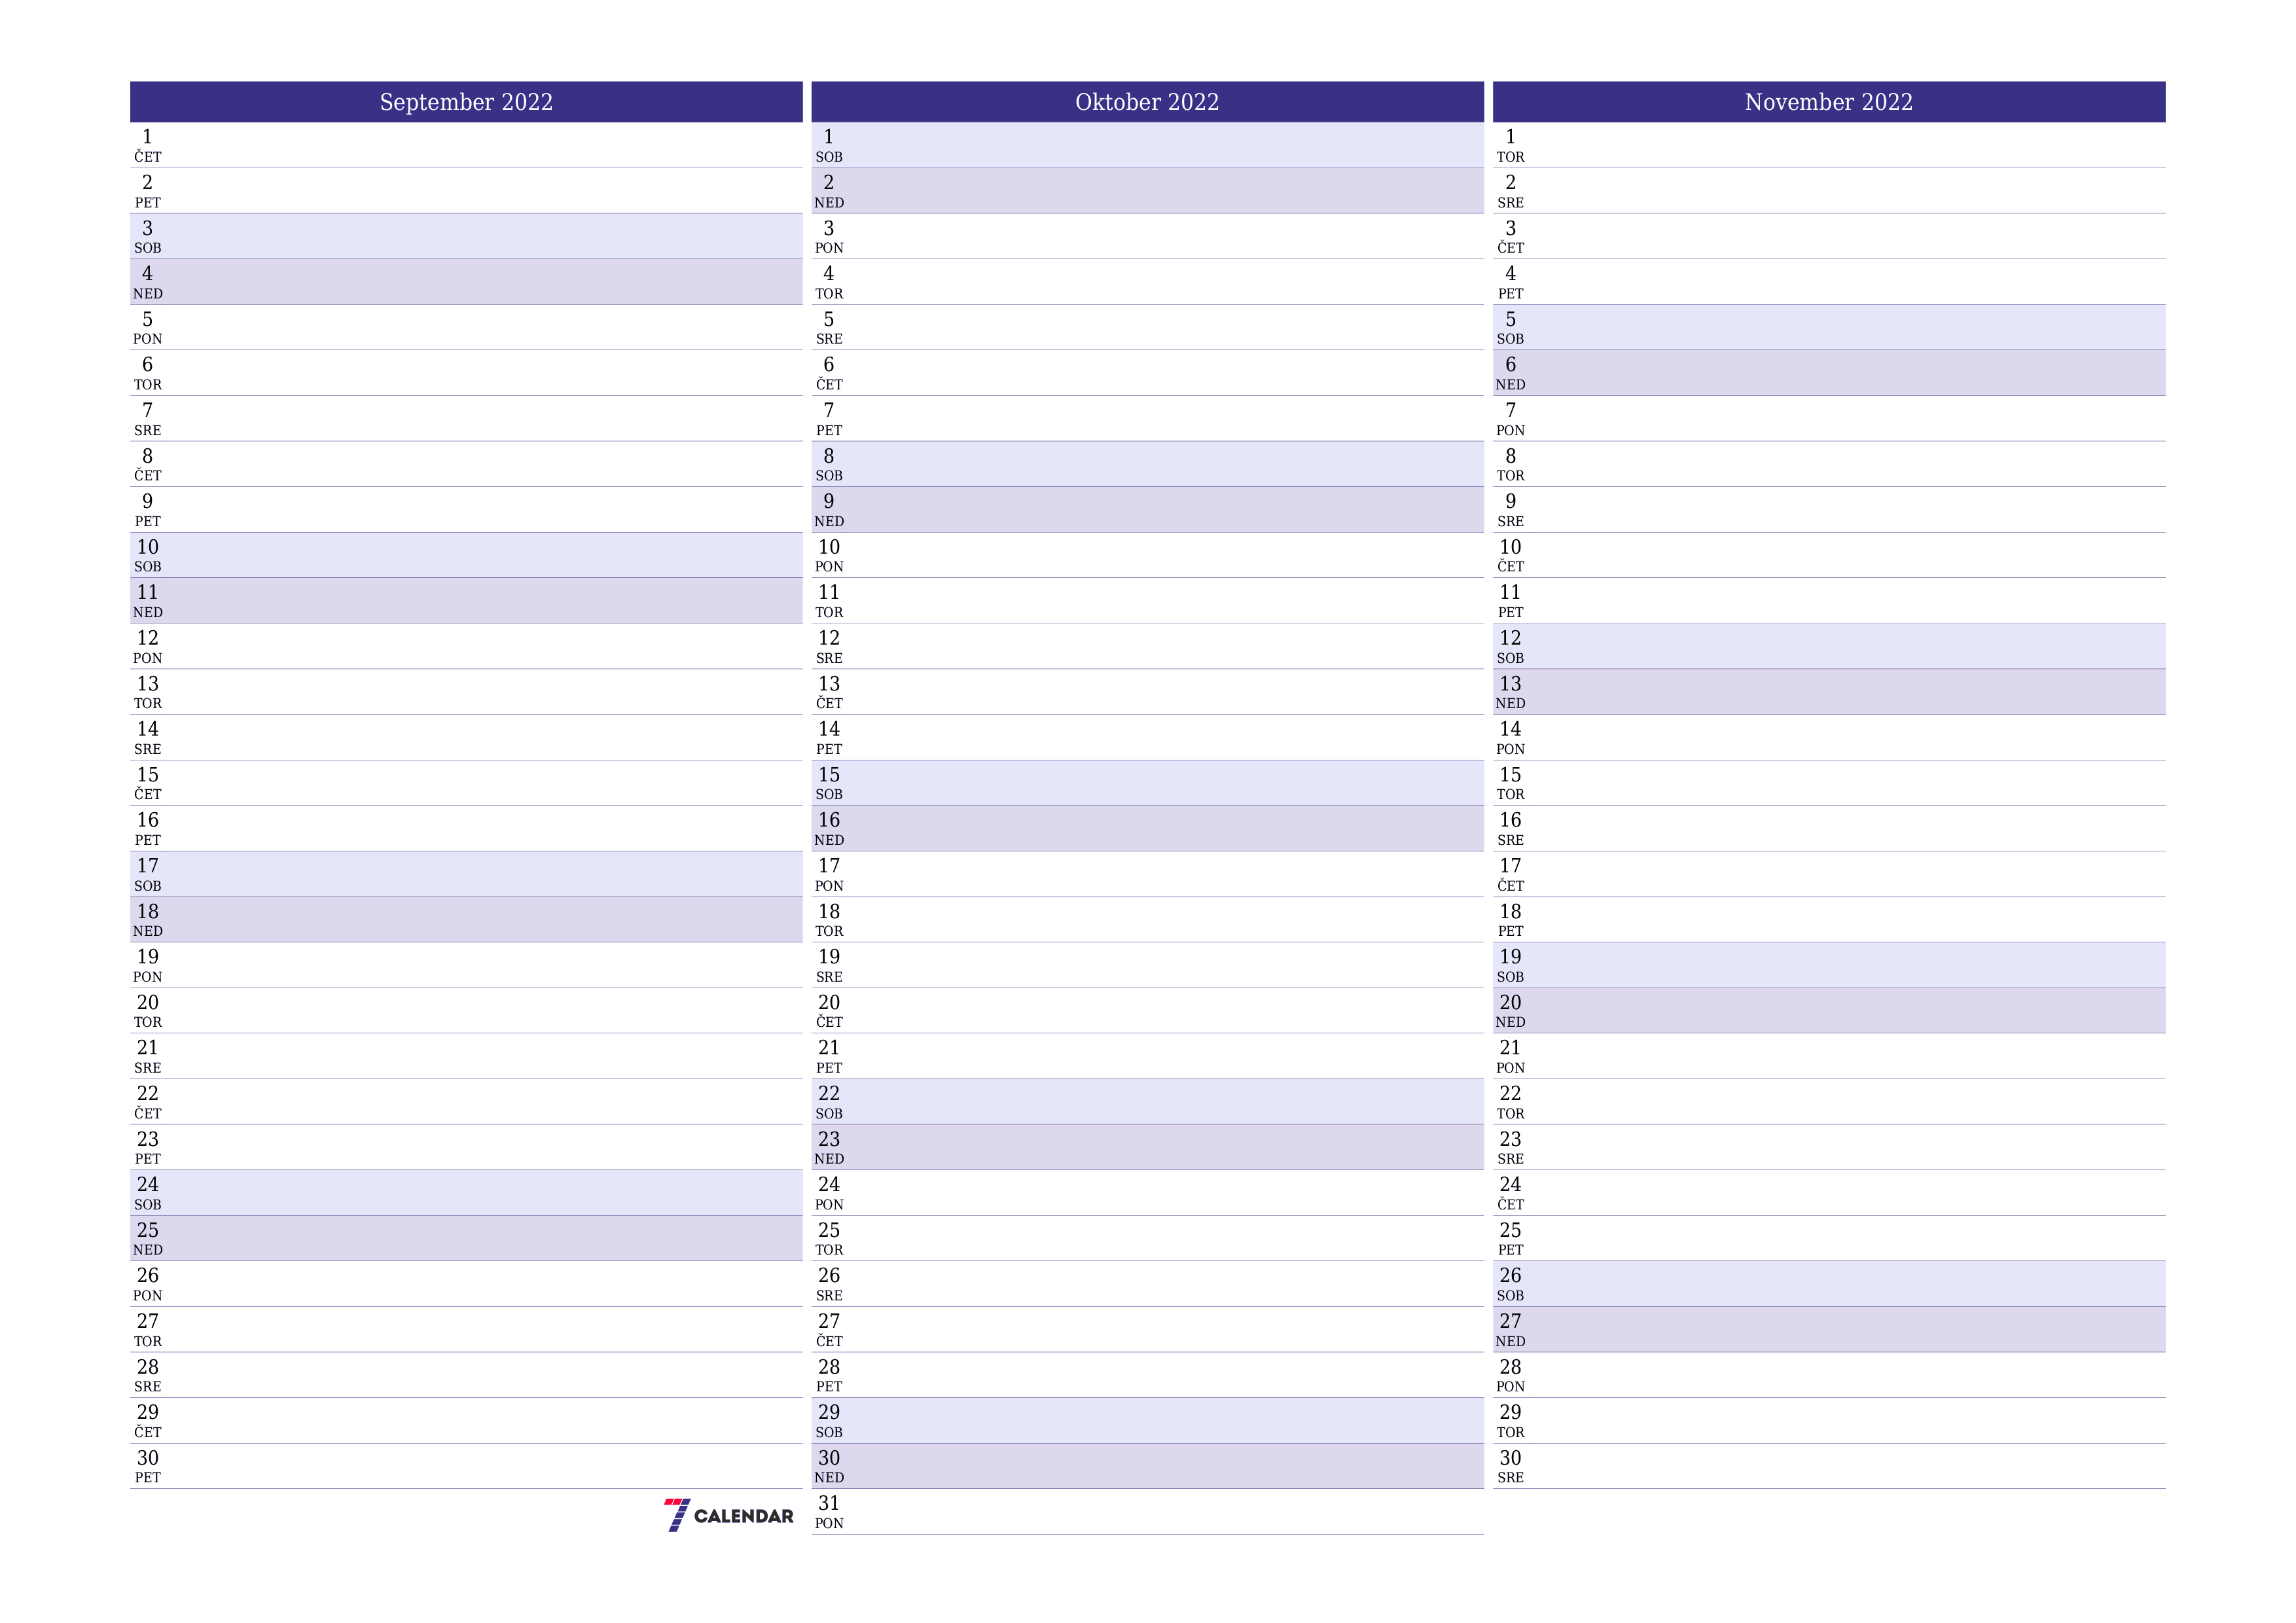Click on Oktober 22 SOB row
The width and height of the screenshot is (2296, 1623).
(x=1147, y=1096)
